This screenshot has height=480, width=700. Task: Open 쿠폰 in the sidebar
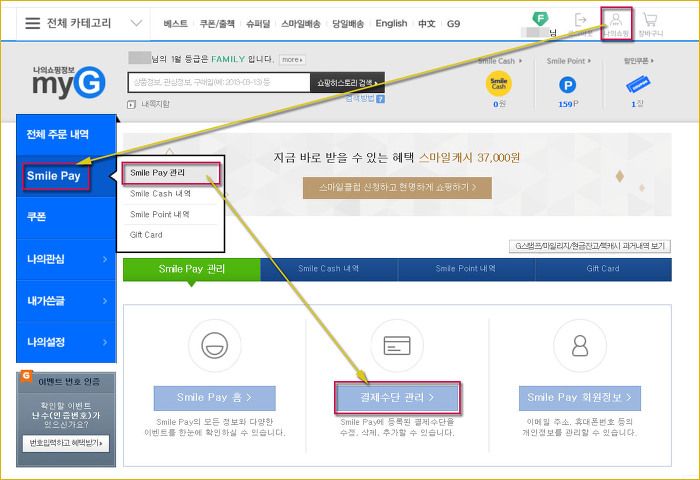point(66,217)
